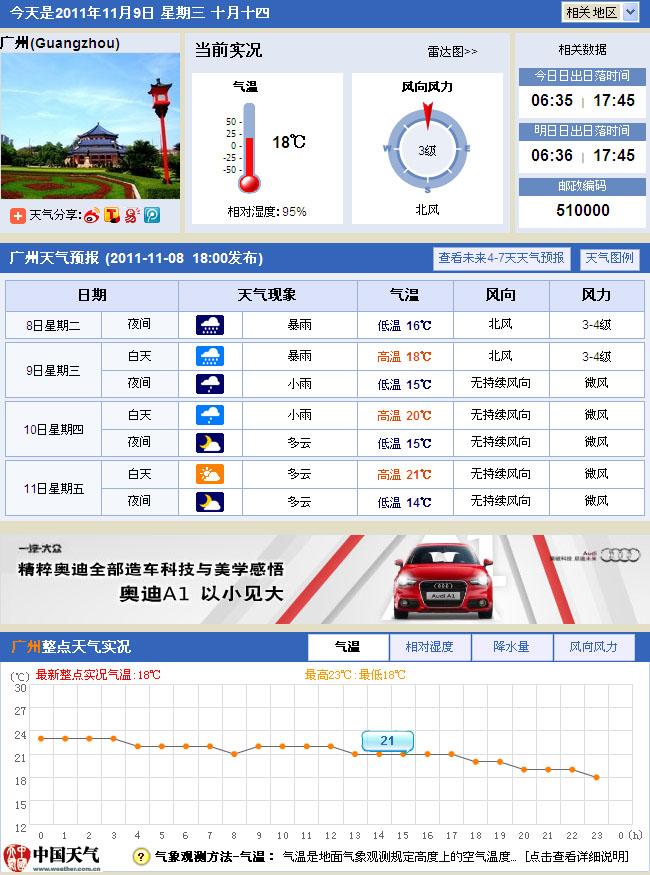Share via the yellow T icon
Screen dimensions: 650x875
tap(112, 215)
